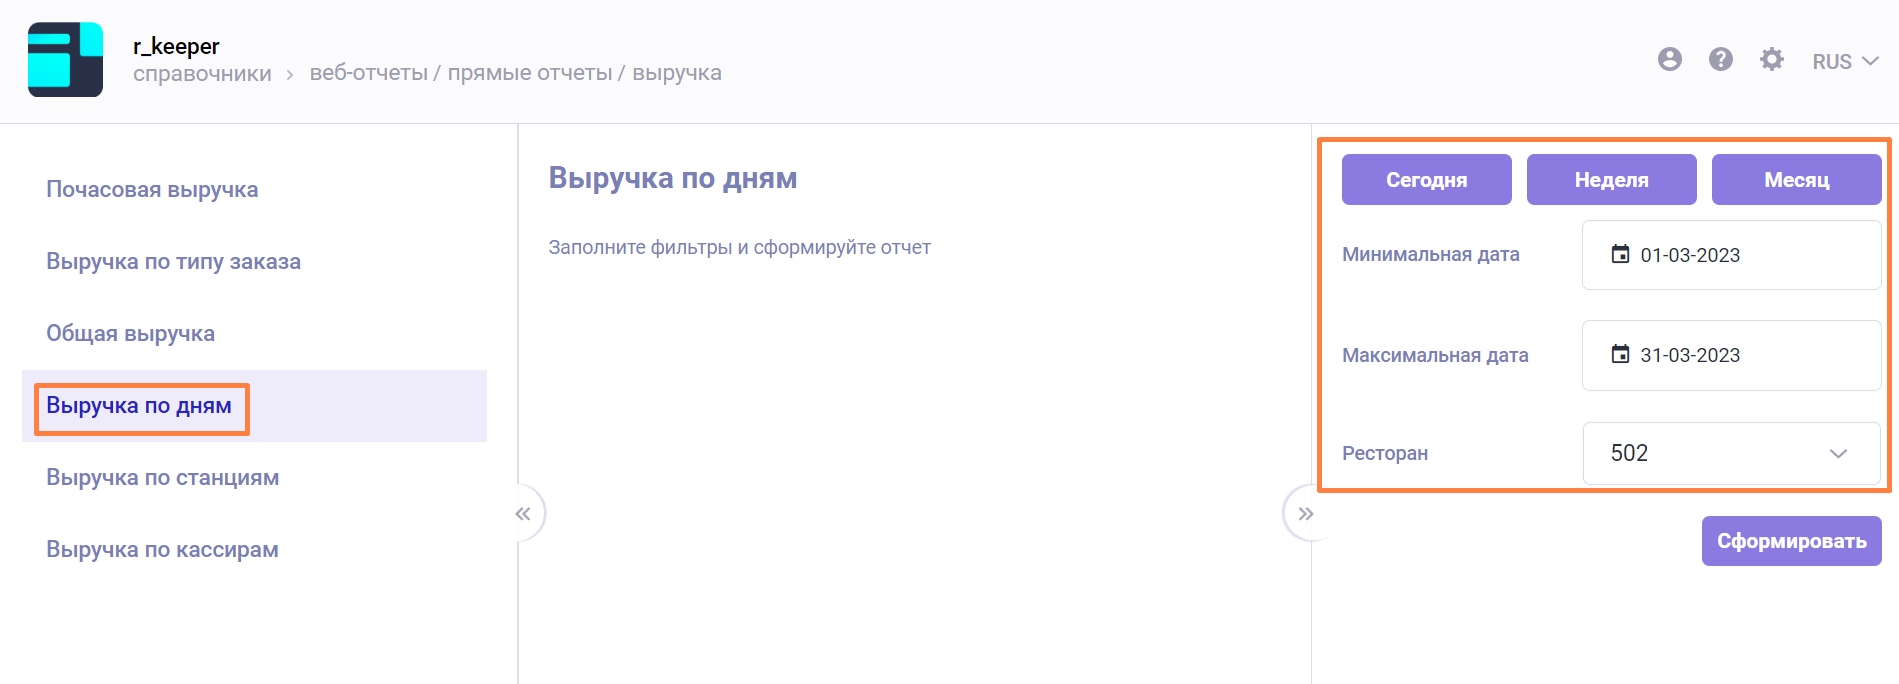The width and height of the screenshot is (1899, 684).
Task: Select Общая выручка in sidebar
Action: (130, 334)
